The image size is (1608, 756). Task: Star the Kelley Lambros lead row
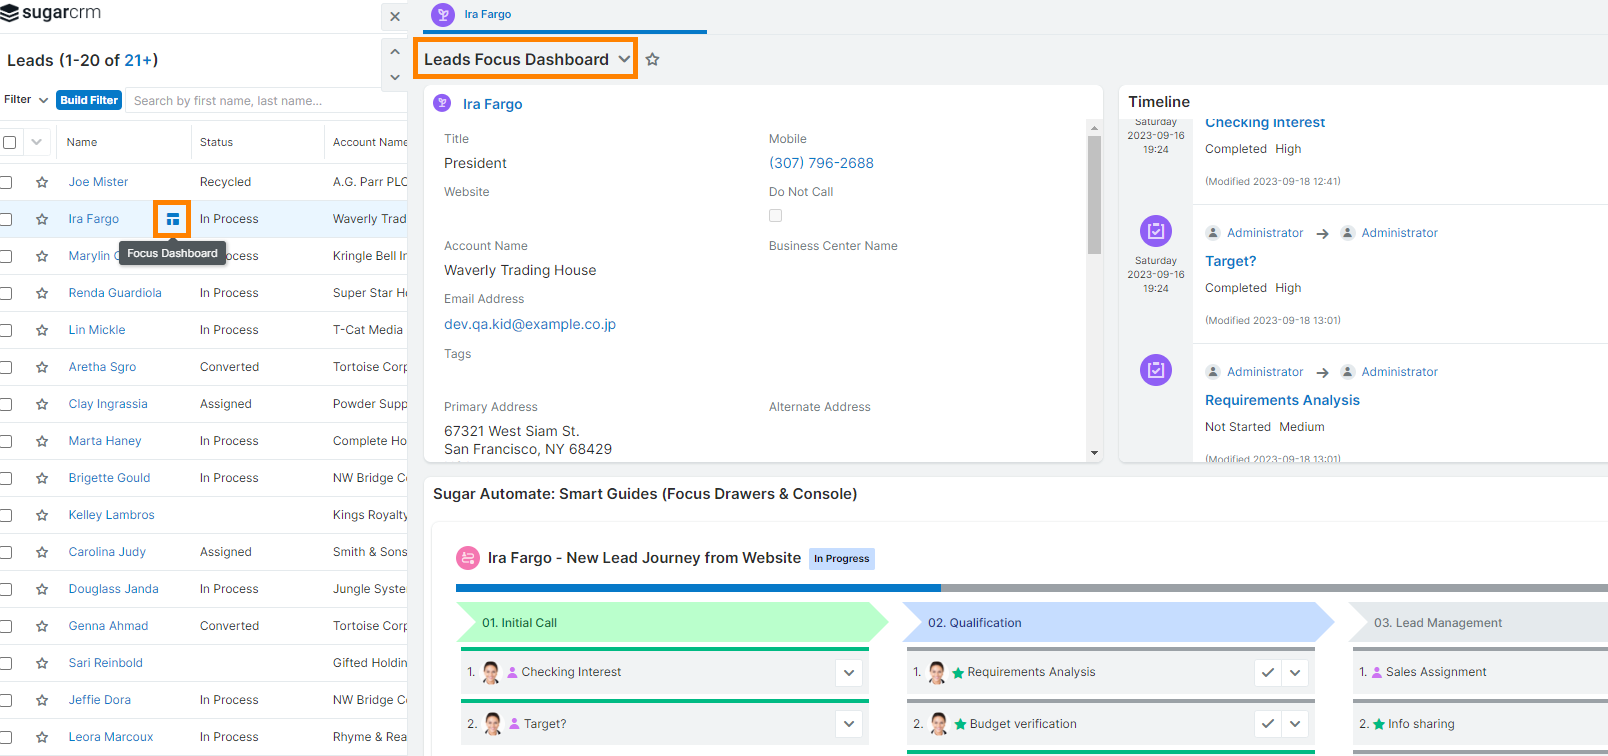tap(42, 515)
